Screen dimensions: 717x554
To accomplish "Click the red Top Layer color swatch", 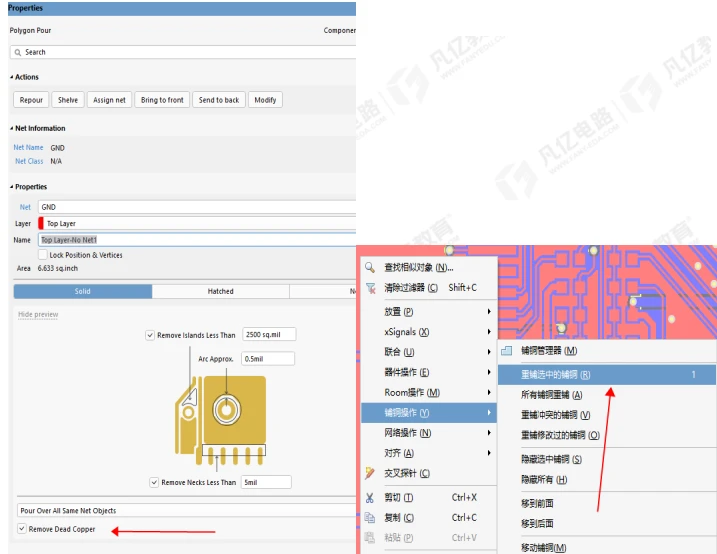I will point(41,224).
